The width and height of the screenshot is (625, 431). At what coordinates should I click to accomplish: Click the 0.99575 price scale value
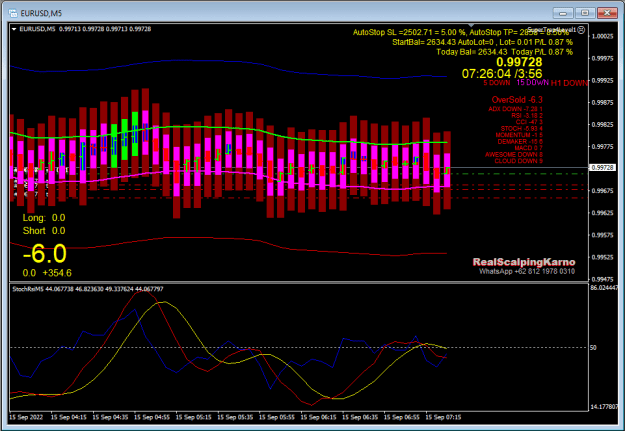tap(602, 235)
